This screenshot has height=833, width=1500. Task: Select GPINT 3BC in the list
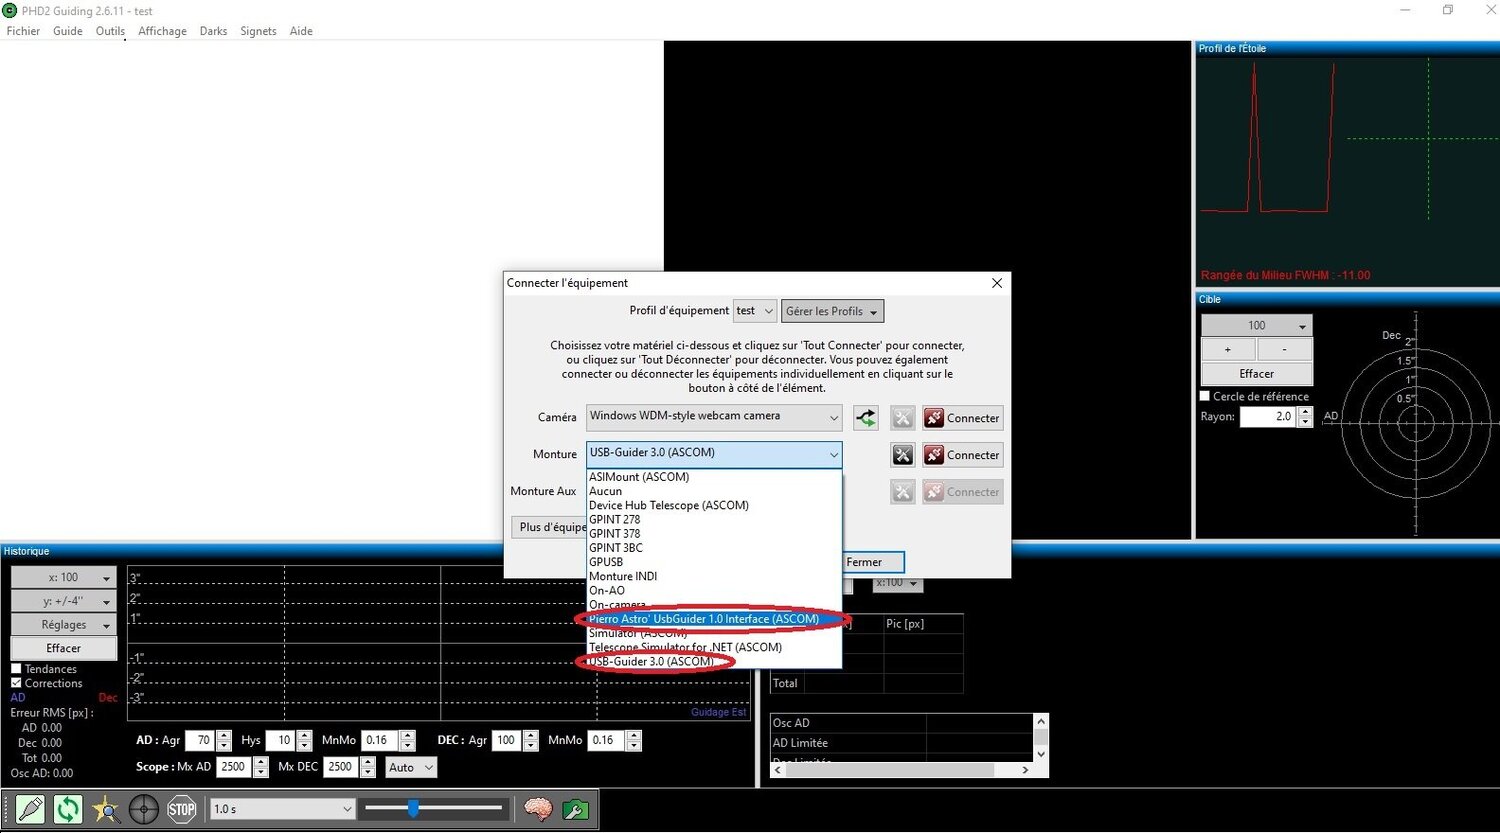714,548
